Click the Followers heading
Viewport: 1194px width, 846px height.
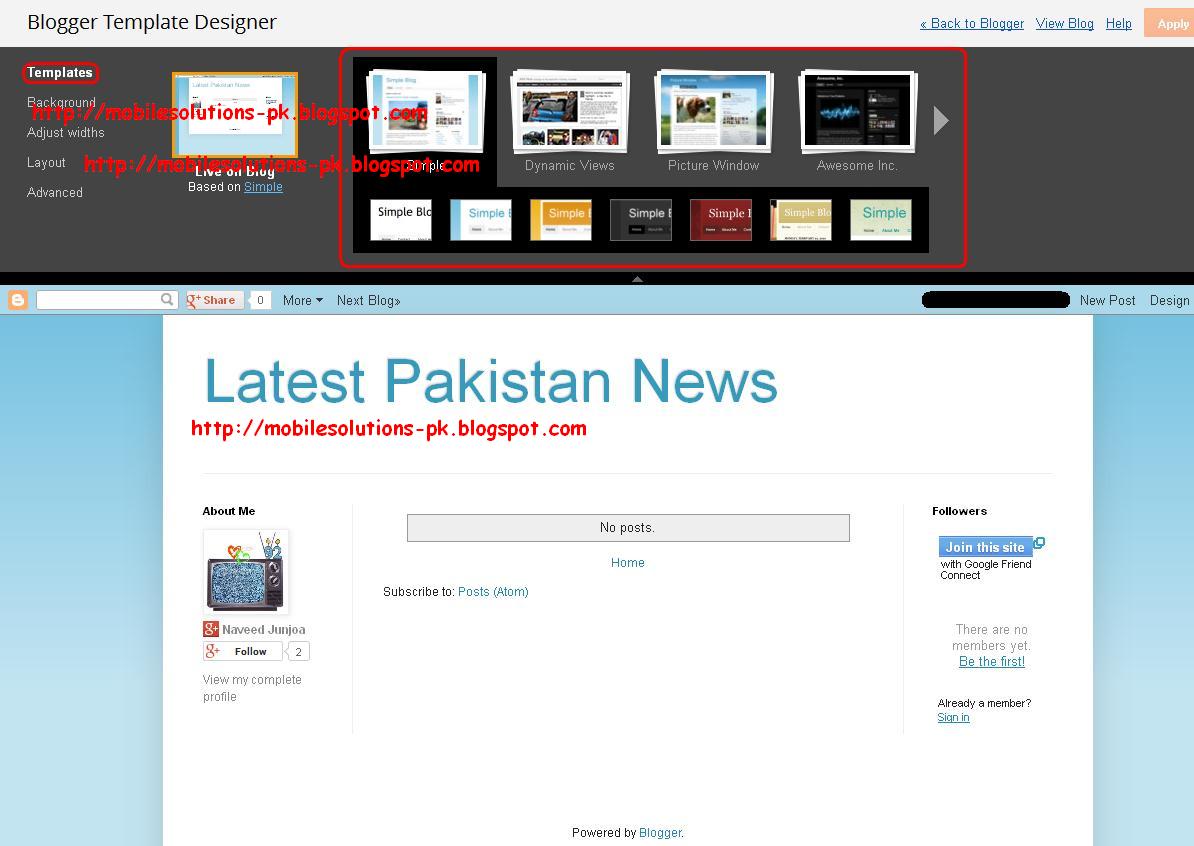(959, 511)
